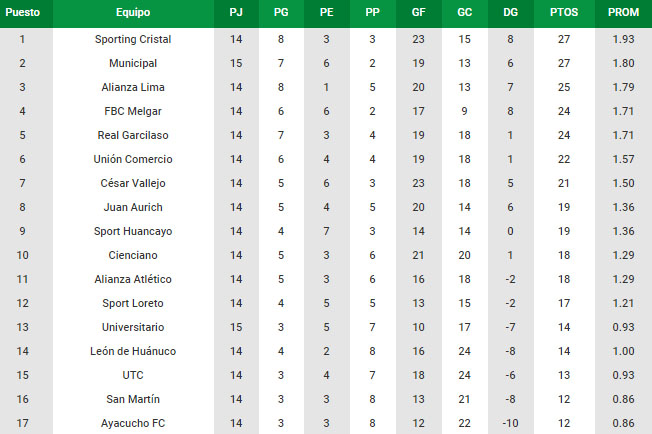Select the César Vallejo team name
The image size is (652, 434).
pyautogui.click(x=133, y=183)
